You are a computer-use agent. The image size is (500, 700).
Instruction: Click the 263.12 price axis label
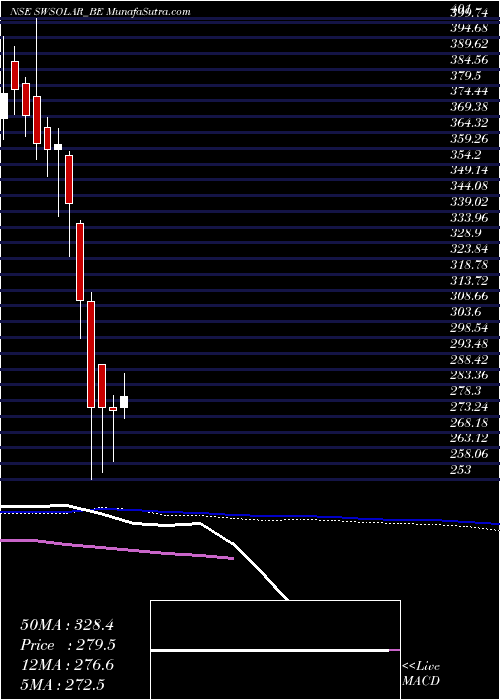coord(470,438)
